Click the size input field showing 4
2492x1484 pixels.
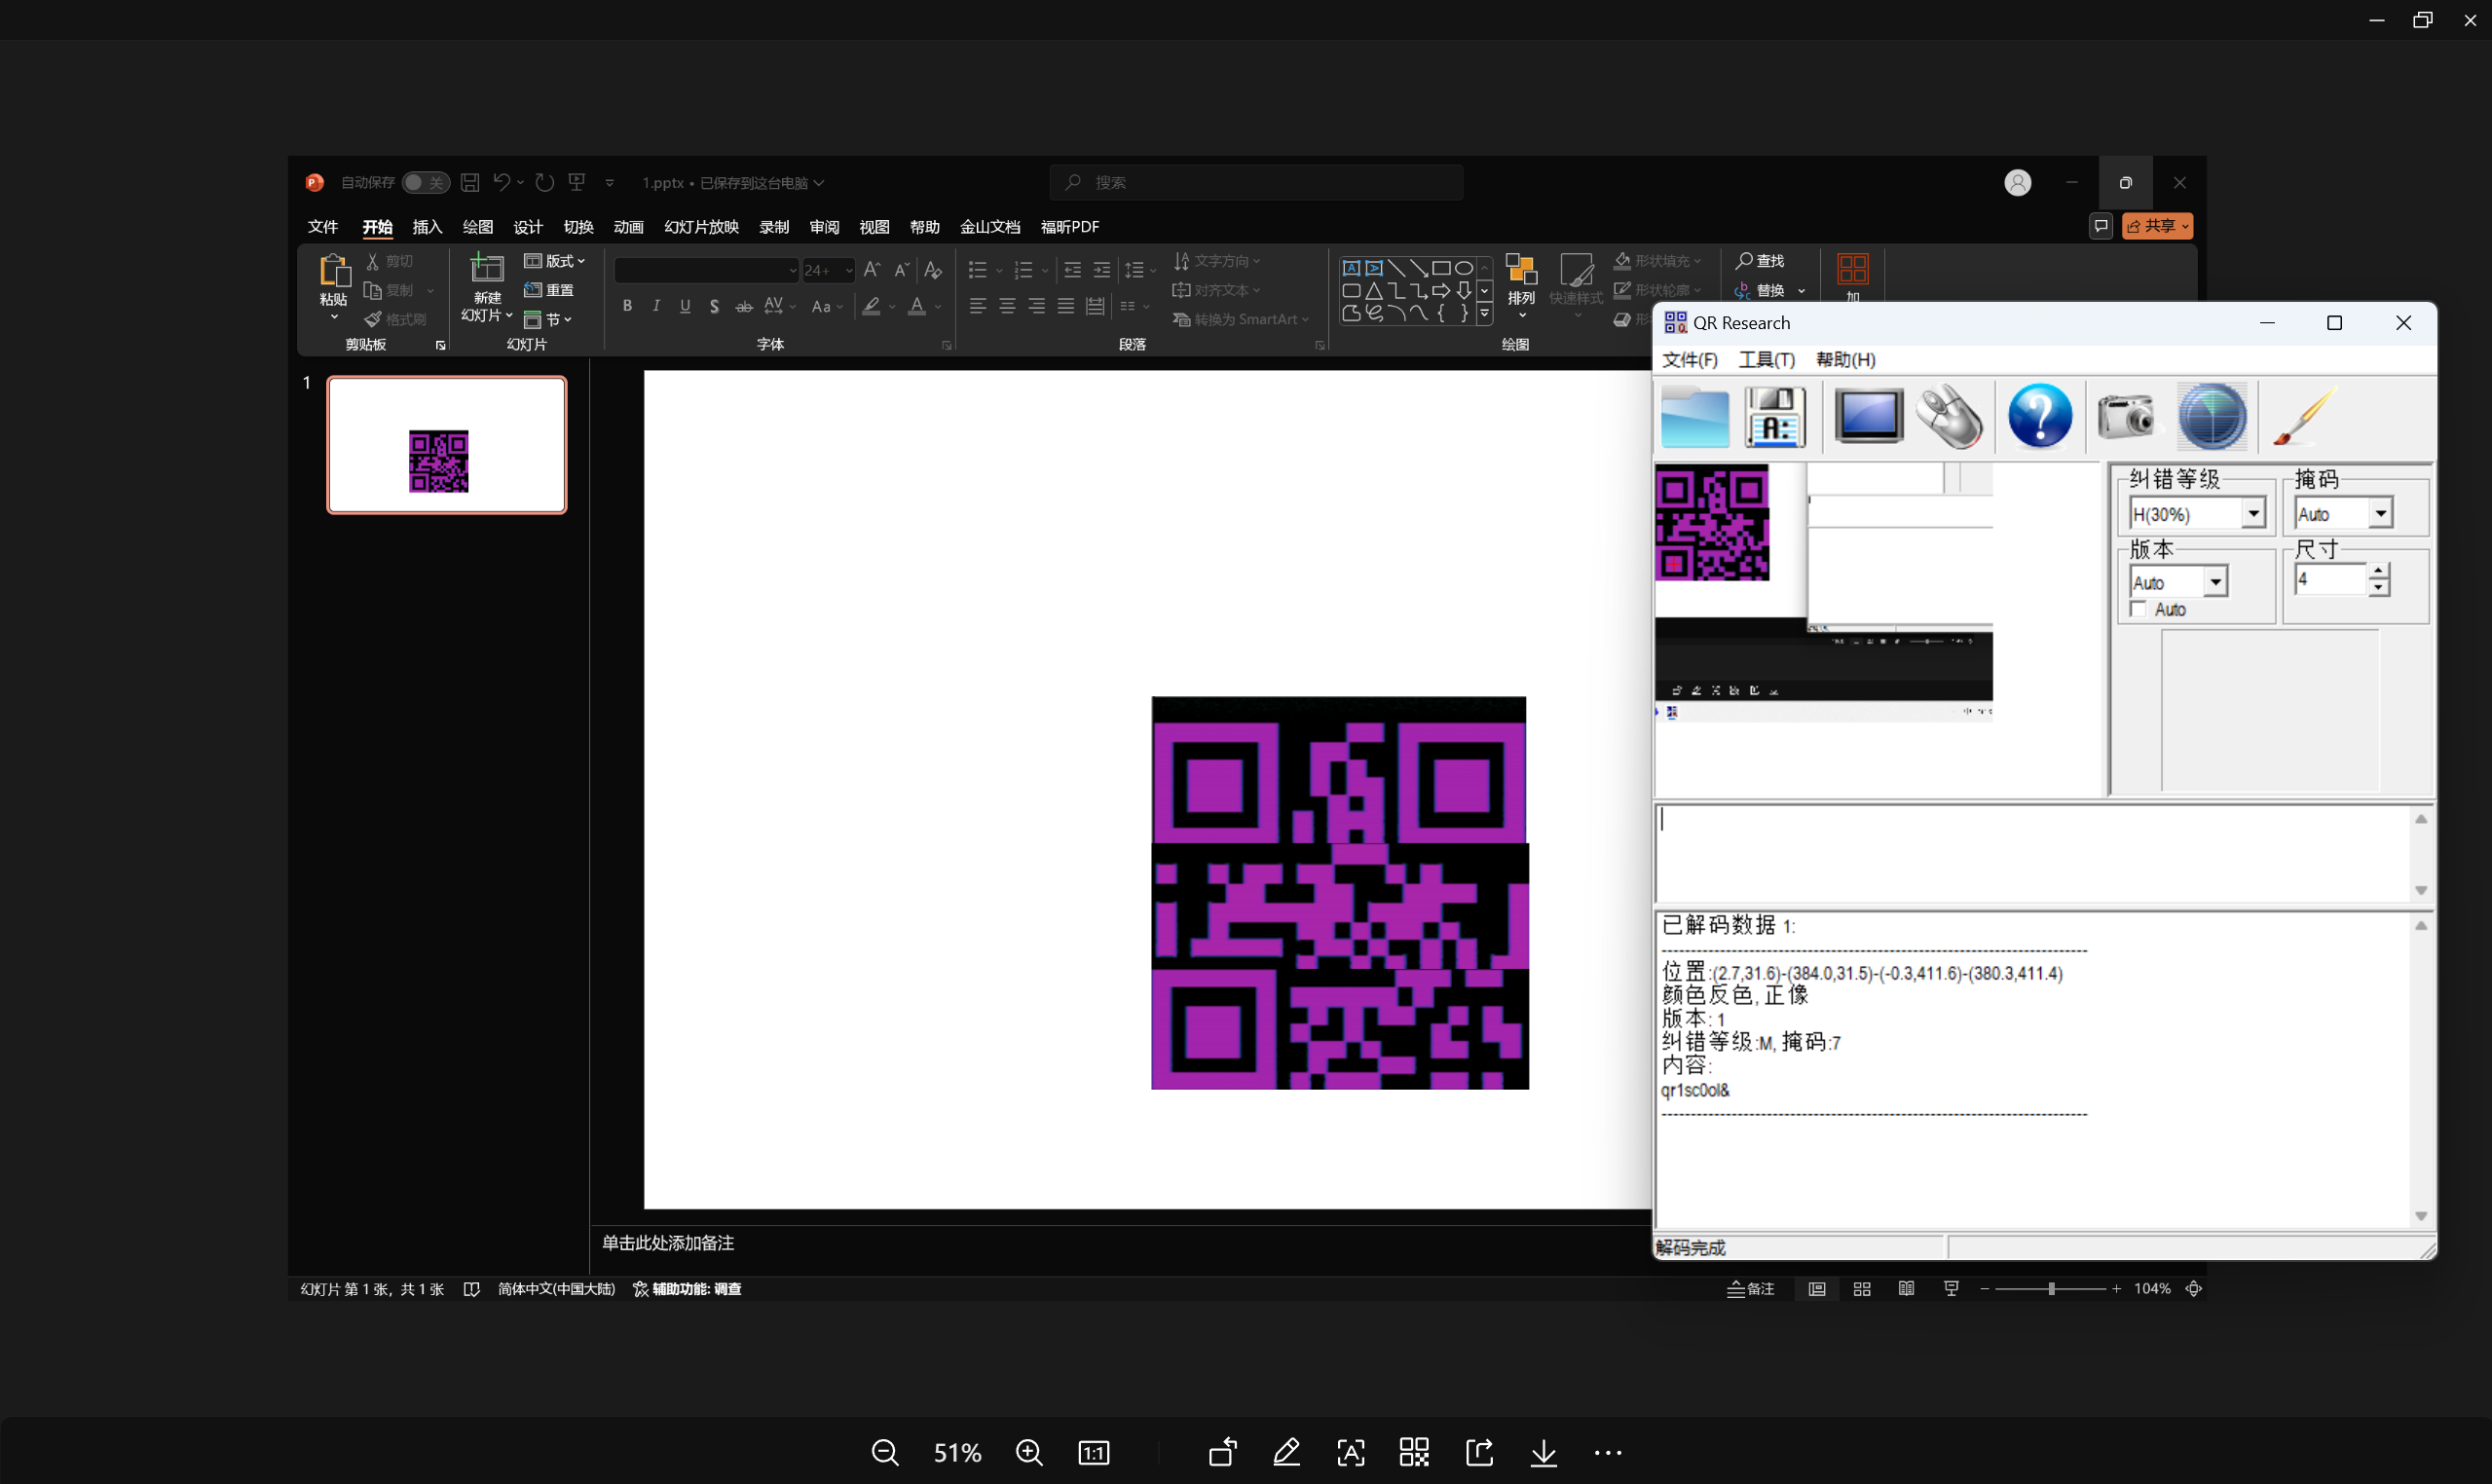point(2330,579)
